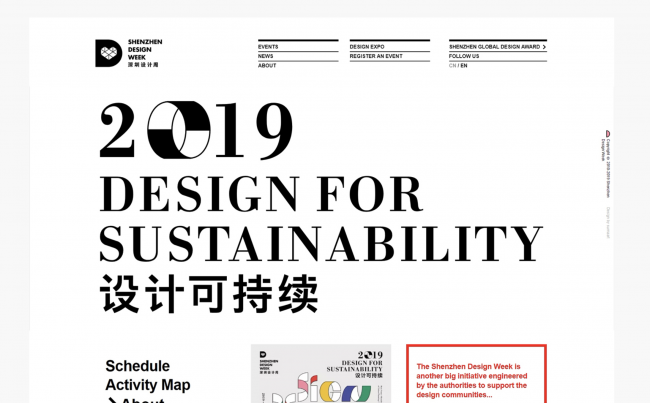Click the DESIGN FOR SUSTAINABILITY heading
Screen dimensions: 650x403
tap(321, 218)
